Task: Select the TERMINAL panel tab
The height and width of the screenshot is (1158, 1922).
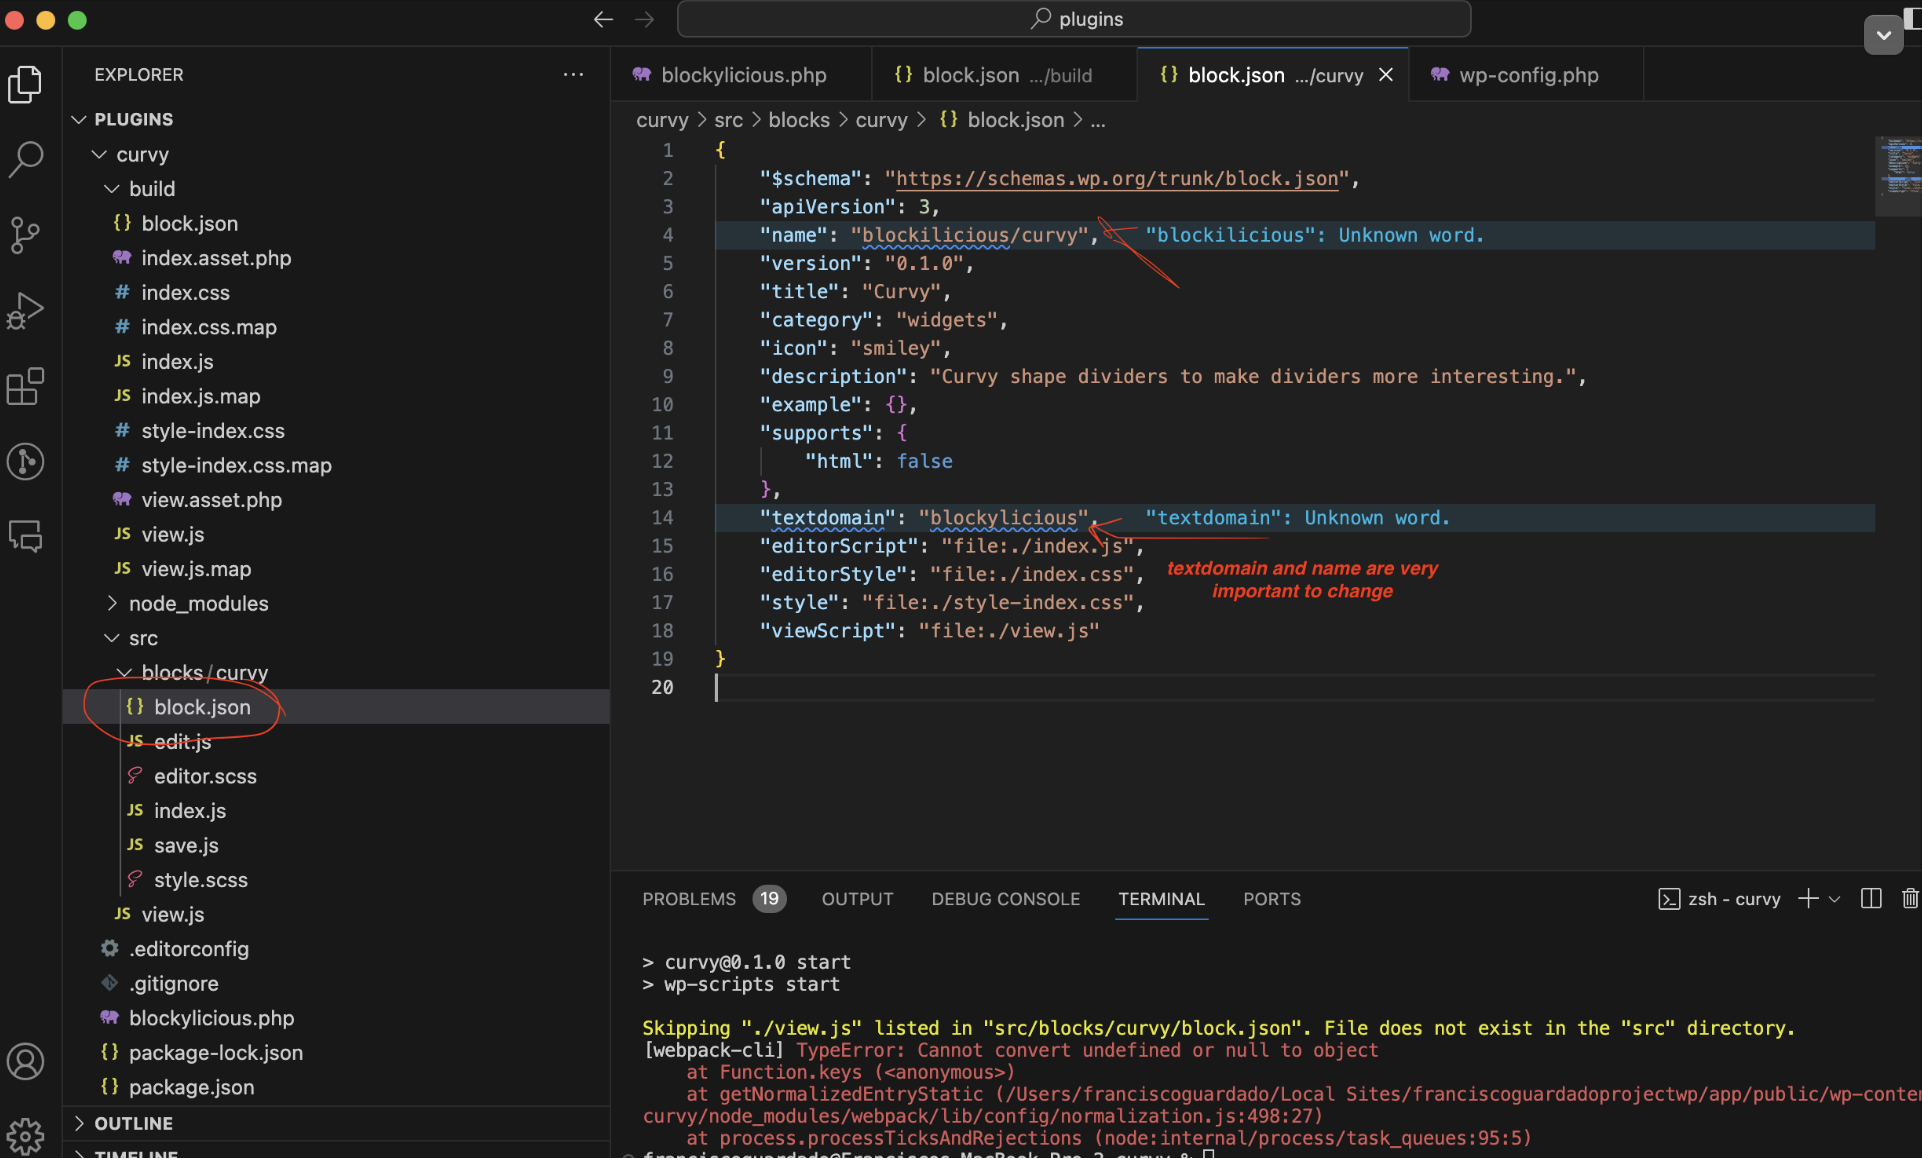Action: (x=1161, y=899)
